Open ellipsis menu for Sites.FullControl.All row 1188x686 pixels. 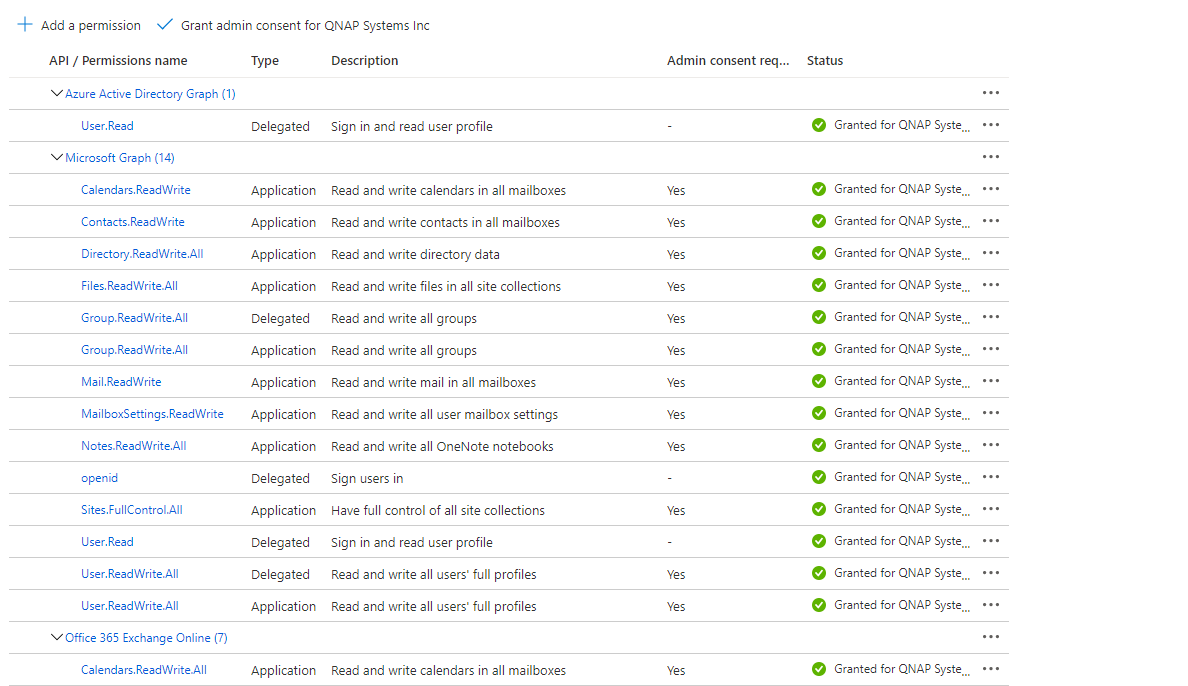pos(990,509)
